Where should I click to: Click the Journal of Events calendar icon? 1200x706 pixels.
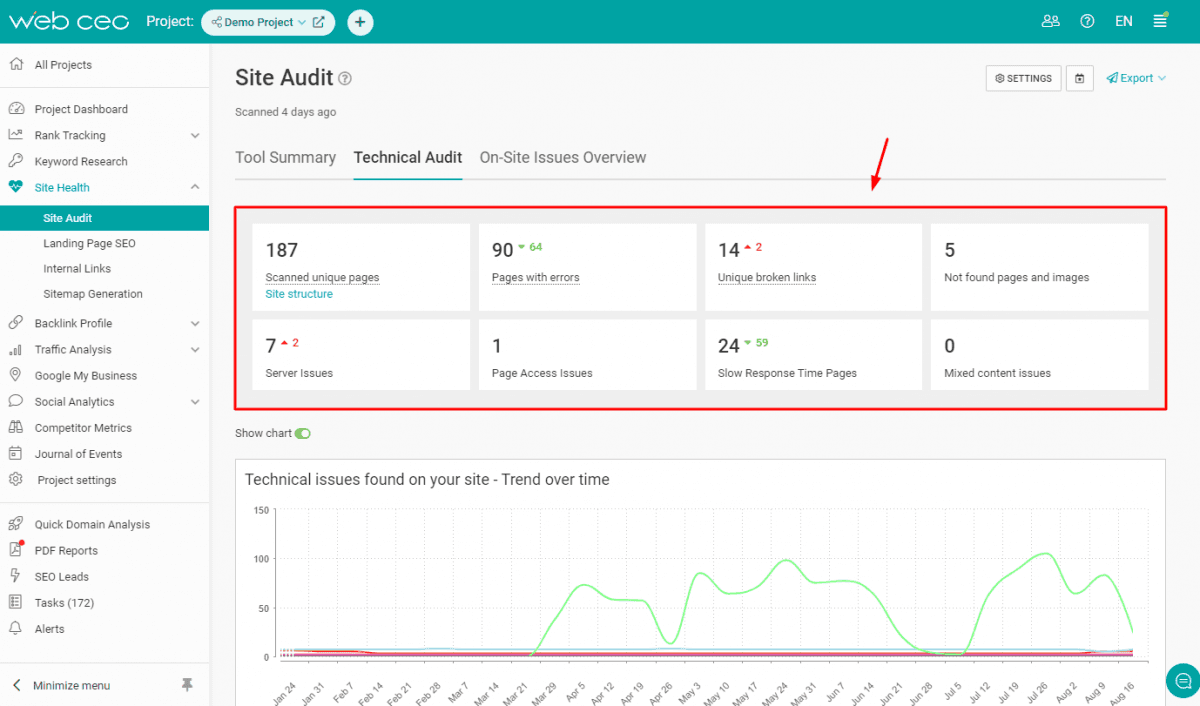[x=15, y=453]
